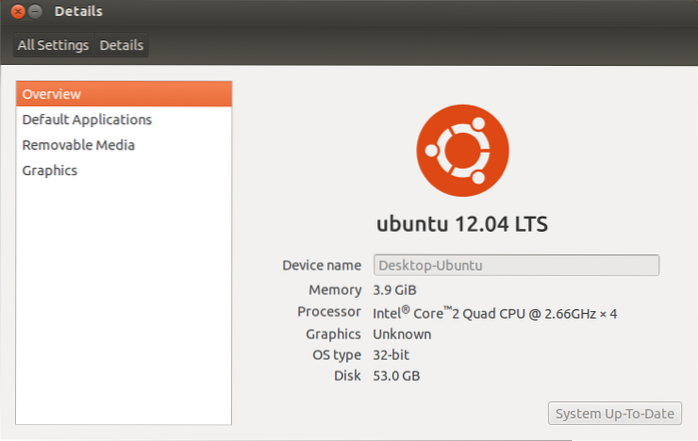
Task: Switch to the Removable Media section
Action: click(78, 145)
